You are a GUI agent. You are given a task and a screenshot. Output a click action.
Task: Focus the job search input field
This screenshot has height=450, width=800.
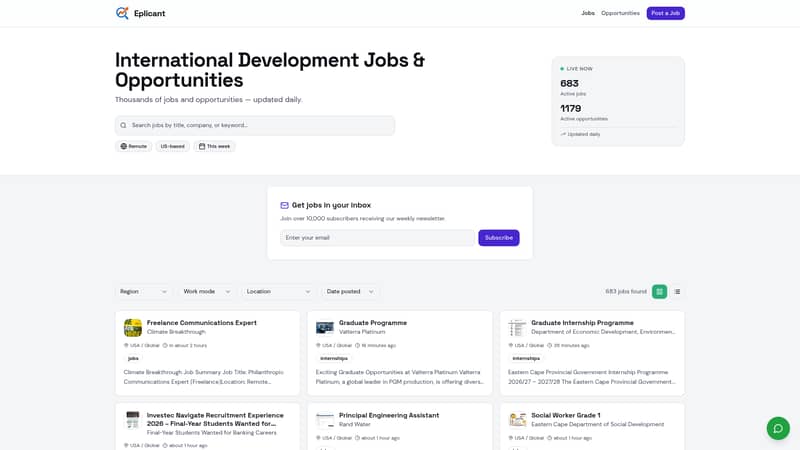point(255,126)
